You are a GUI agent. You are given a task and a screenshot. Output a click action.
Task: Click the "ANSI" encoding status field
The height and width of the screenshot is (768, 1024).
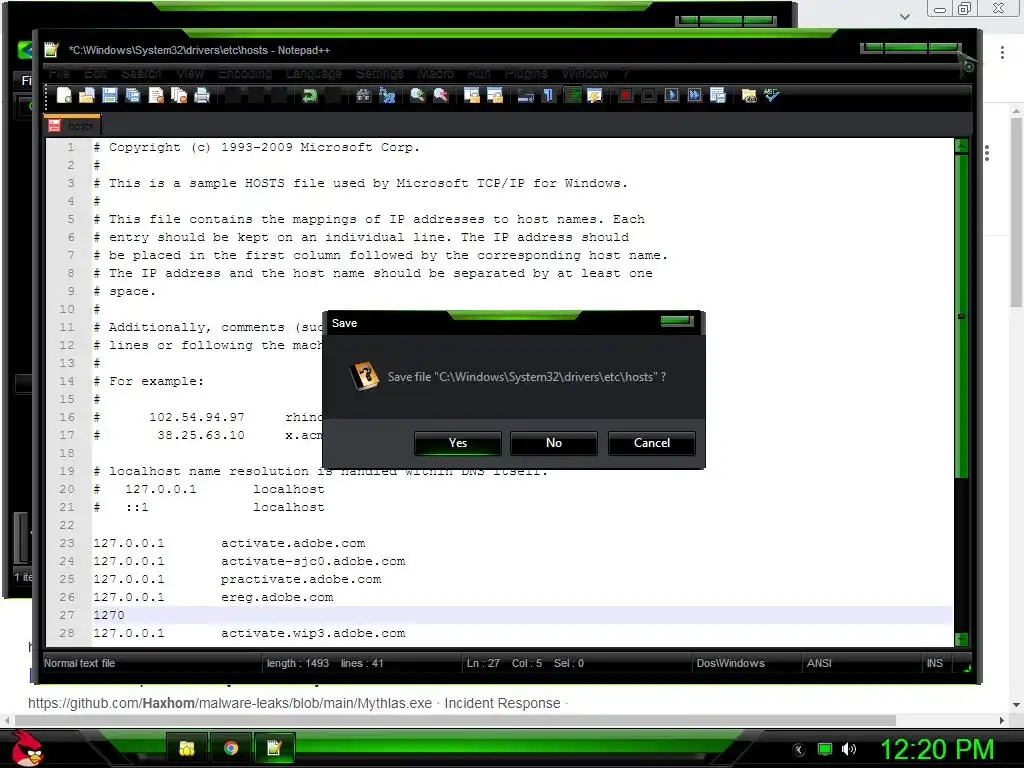click(x=819, y=664)
